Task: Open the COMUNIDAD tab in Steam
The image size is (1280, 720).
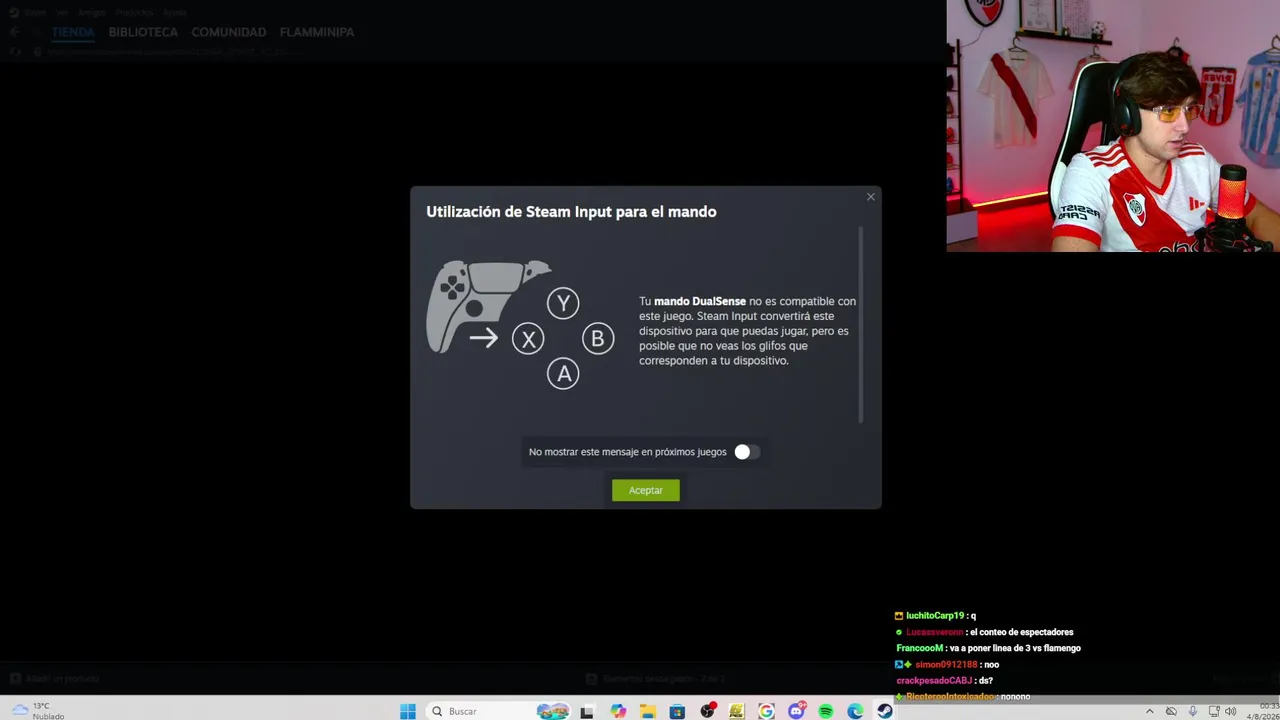Action: click(x=229, y=32)
